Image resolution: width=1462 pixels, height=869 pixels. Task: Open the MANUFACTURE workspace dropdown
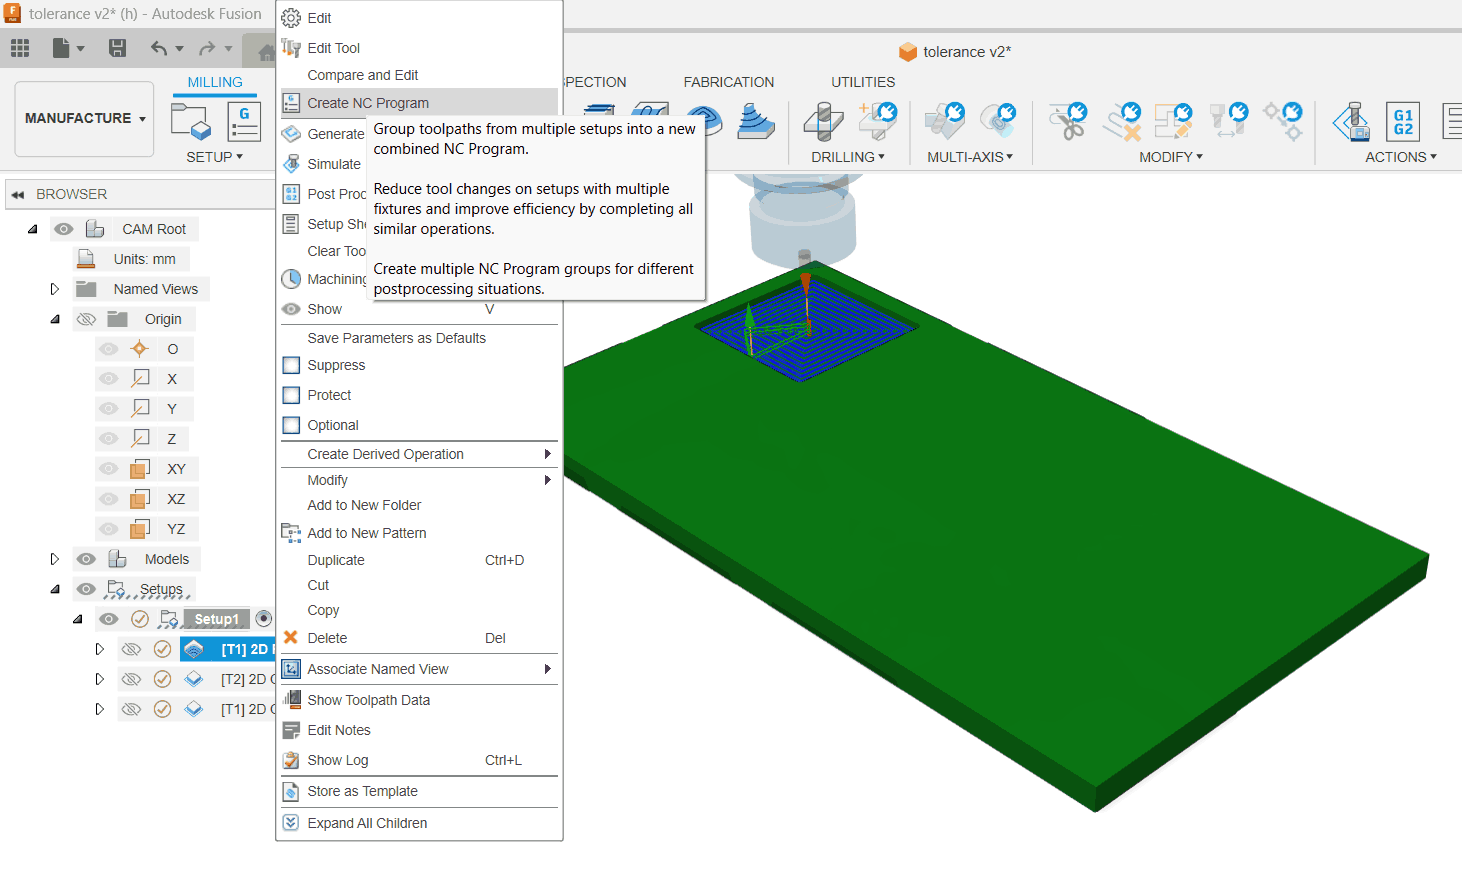[x=85, y=118]
